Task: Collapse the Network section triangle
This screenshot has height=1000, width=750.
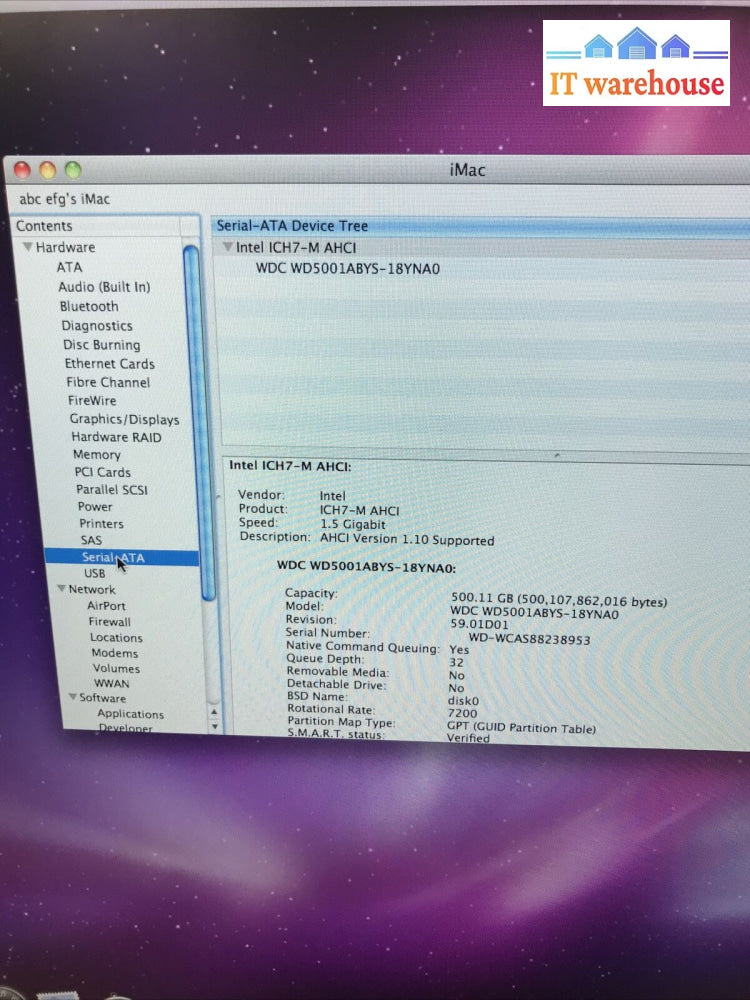Action: click(x=62, y=589)
